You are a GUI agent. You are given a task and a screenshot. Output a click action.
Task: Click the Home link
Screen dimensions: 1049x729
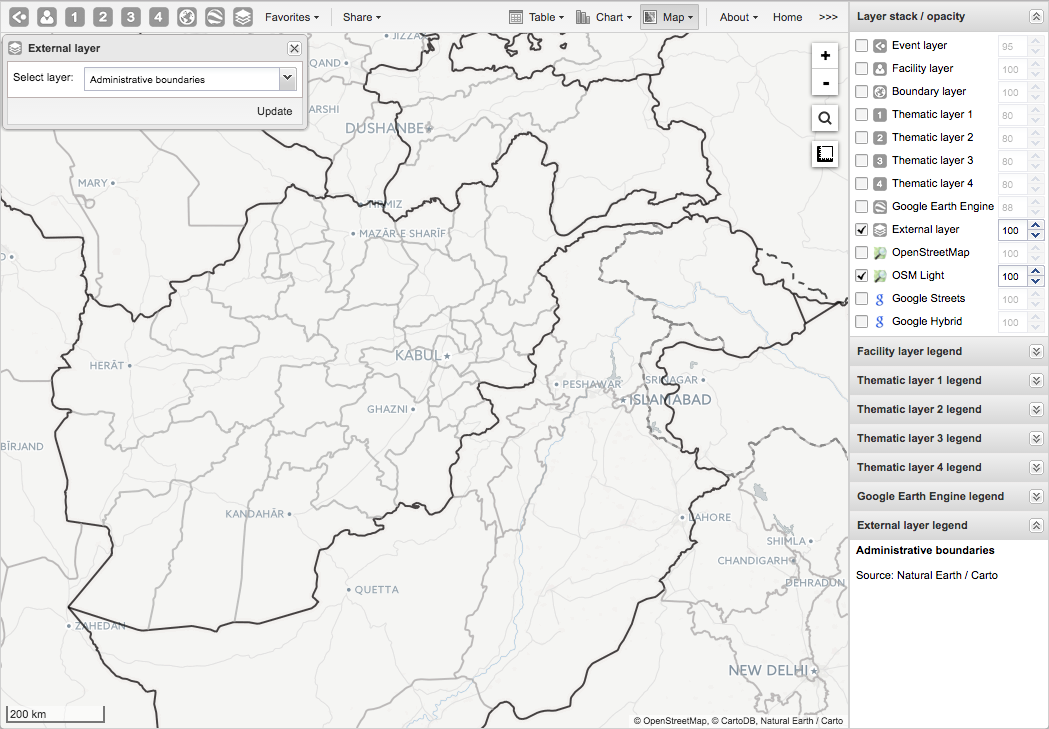(x=787, y=16)
